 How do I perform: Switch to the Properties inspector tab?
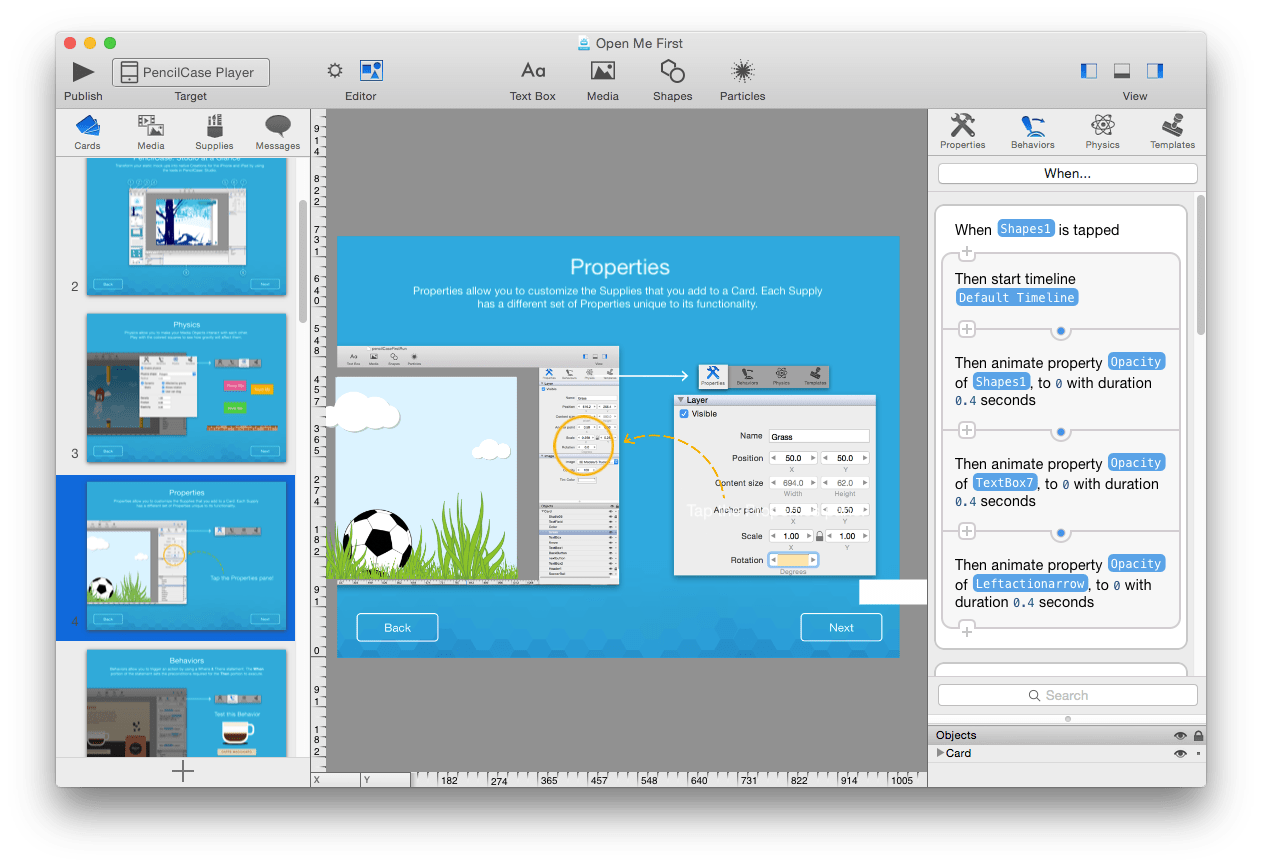pos(963,131)
